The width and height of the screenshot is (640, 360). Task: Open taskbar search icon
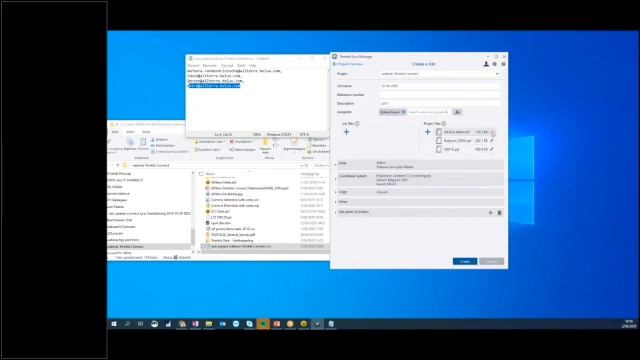(127, 324)
